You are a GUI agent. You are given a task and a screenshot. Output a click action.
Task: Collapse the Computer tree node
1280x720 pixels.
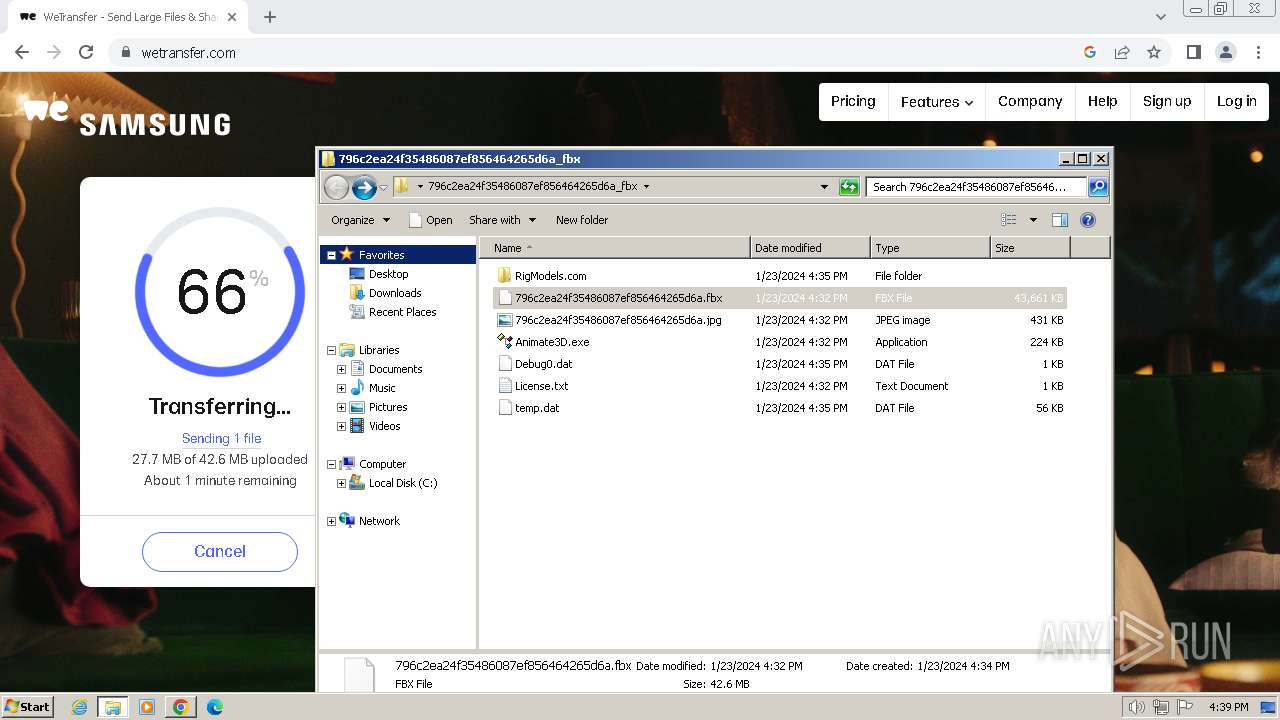click(x=331, y=464)
